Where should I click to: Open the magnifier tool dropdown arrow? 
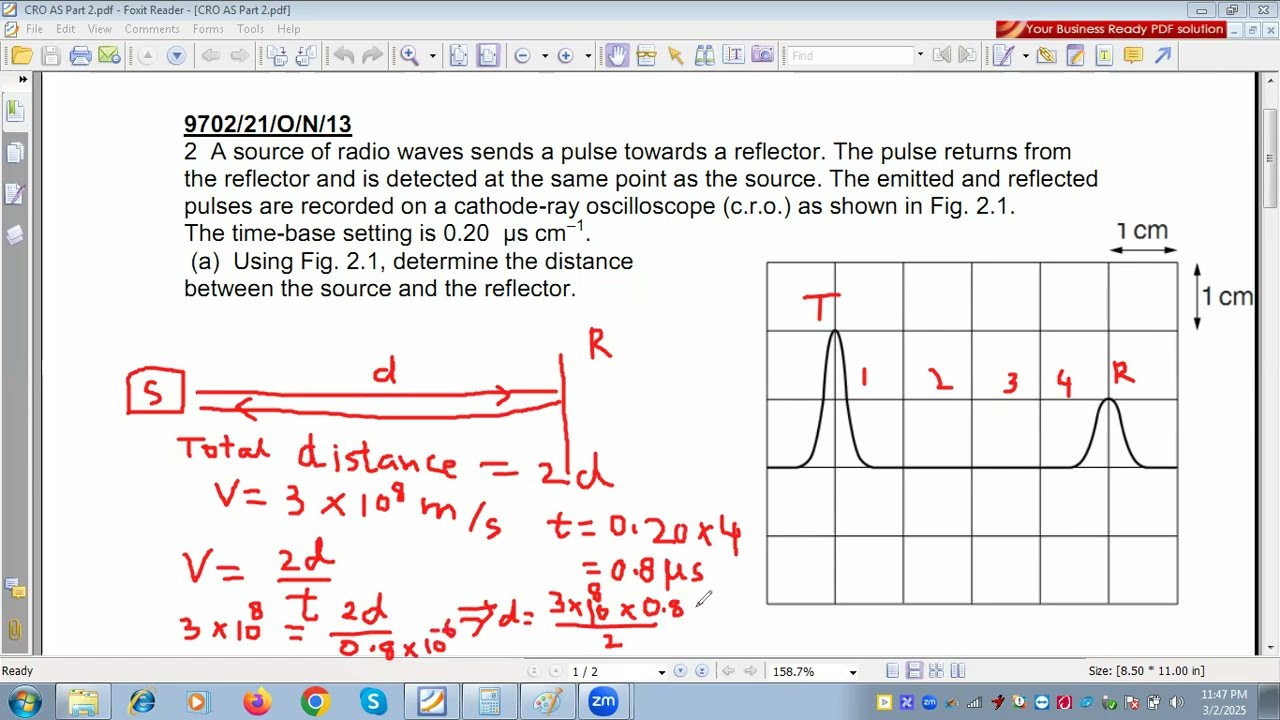tap(432, 56)
